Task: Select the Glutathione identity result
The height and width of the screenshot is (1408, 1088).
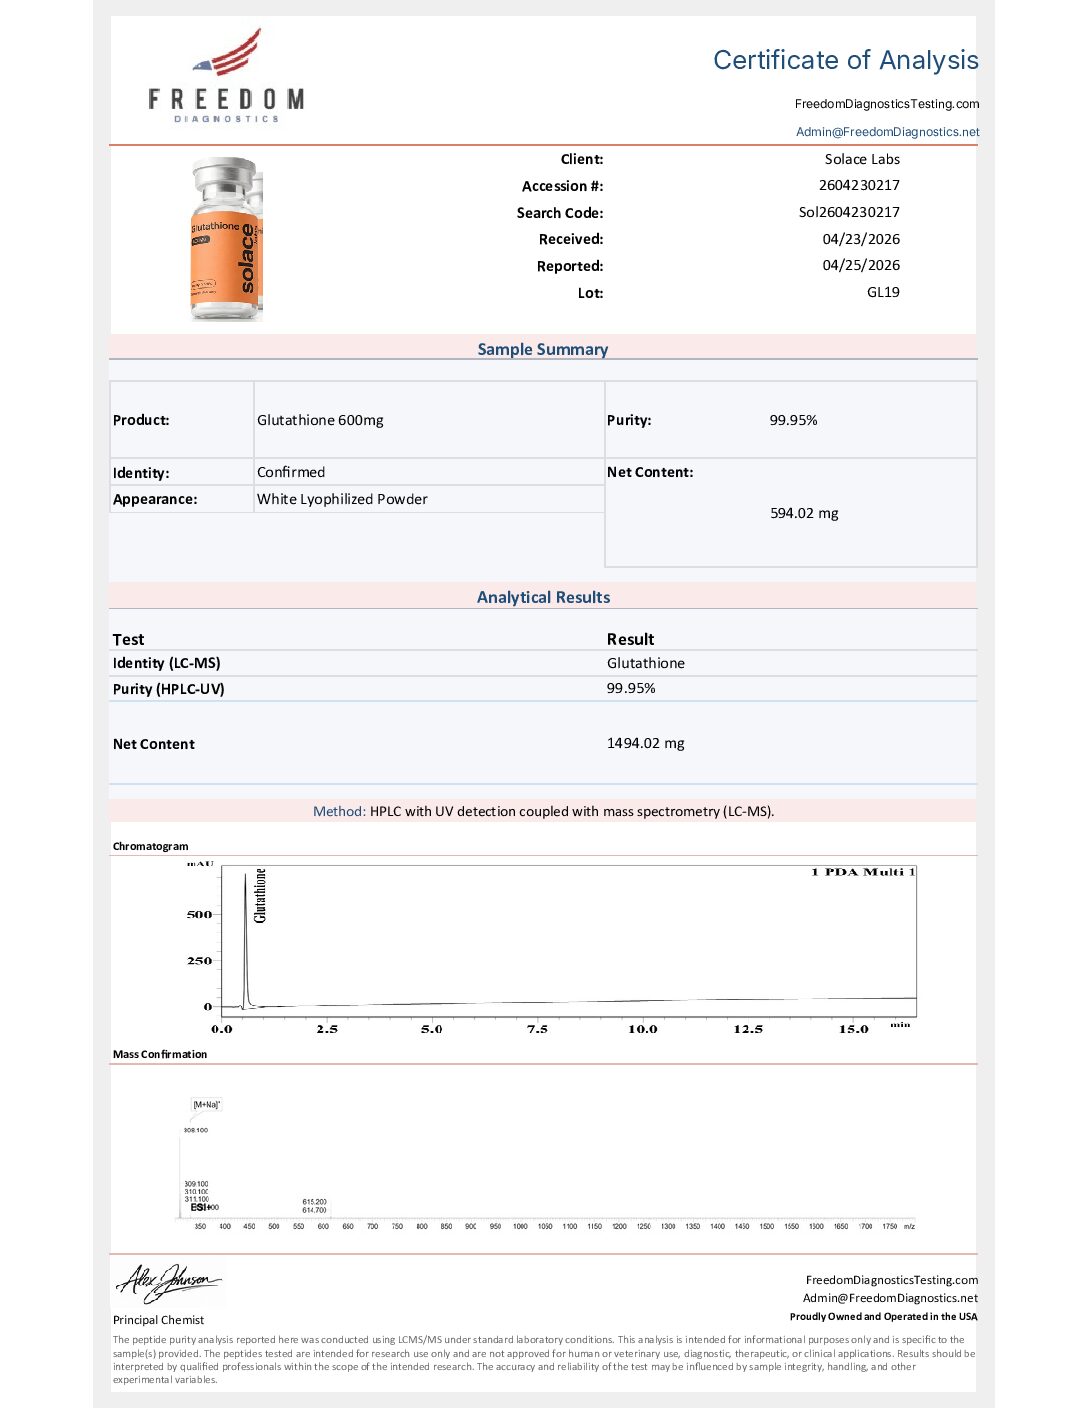Action: [646, 663]
